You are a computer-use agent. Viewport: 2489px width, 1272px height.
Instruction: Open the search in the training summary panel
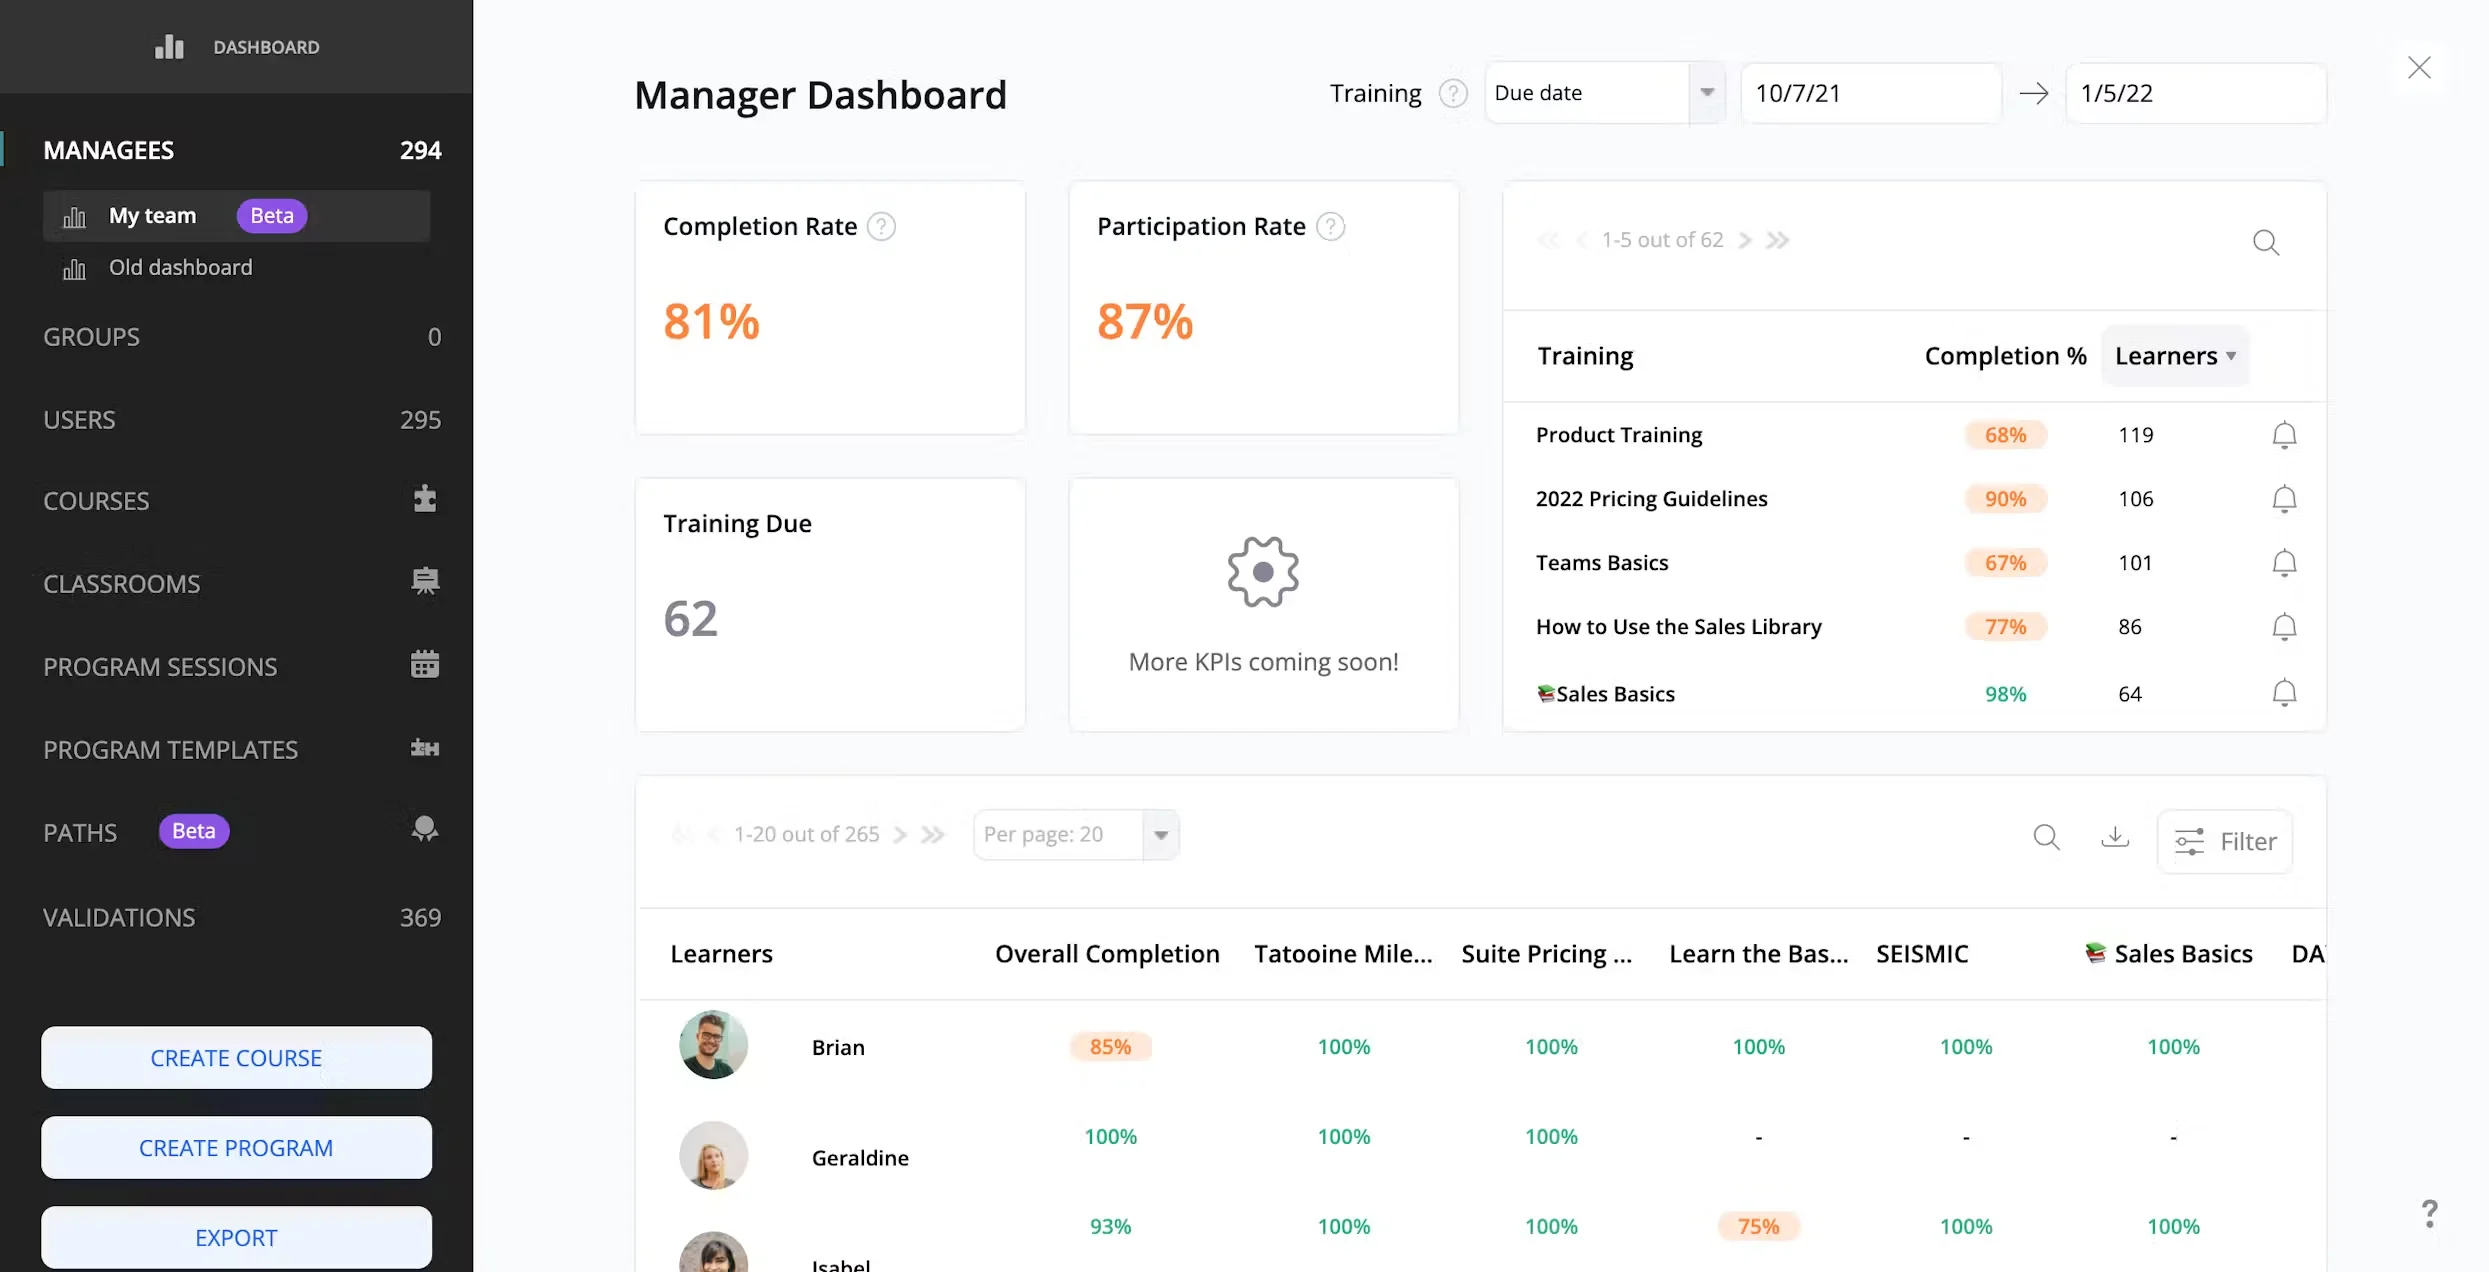click(2266, 242)
